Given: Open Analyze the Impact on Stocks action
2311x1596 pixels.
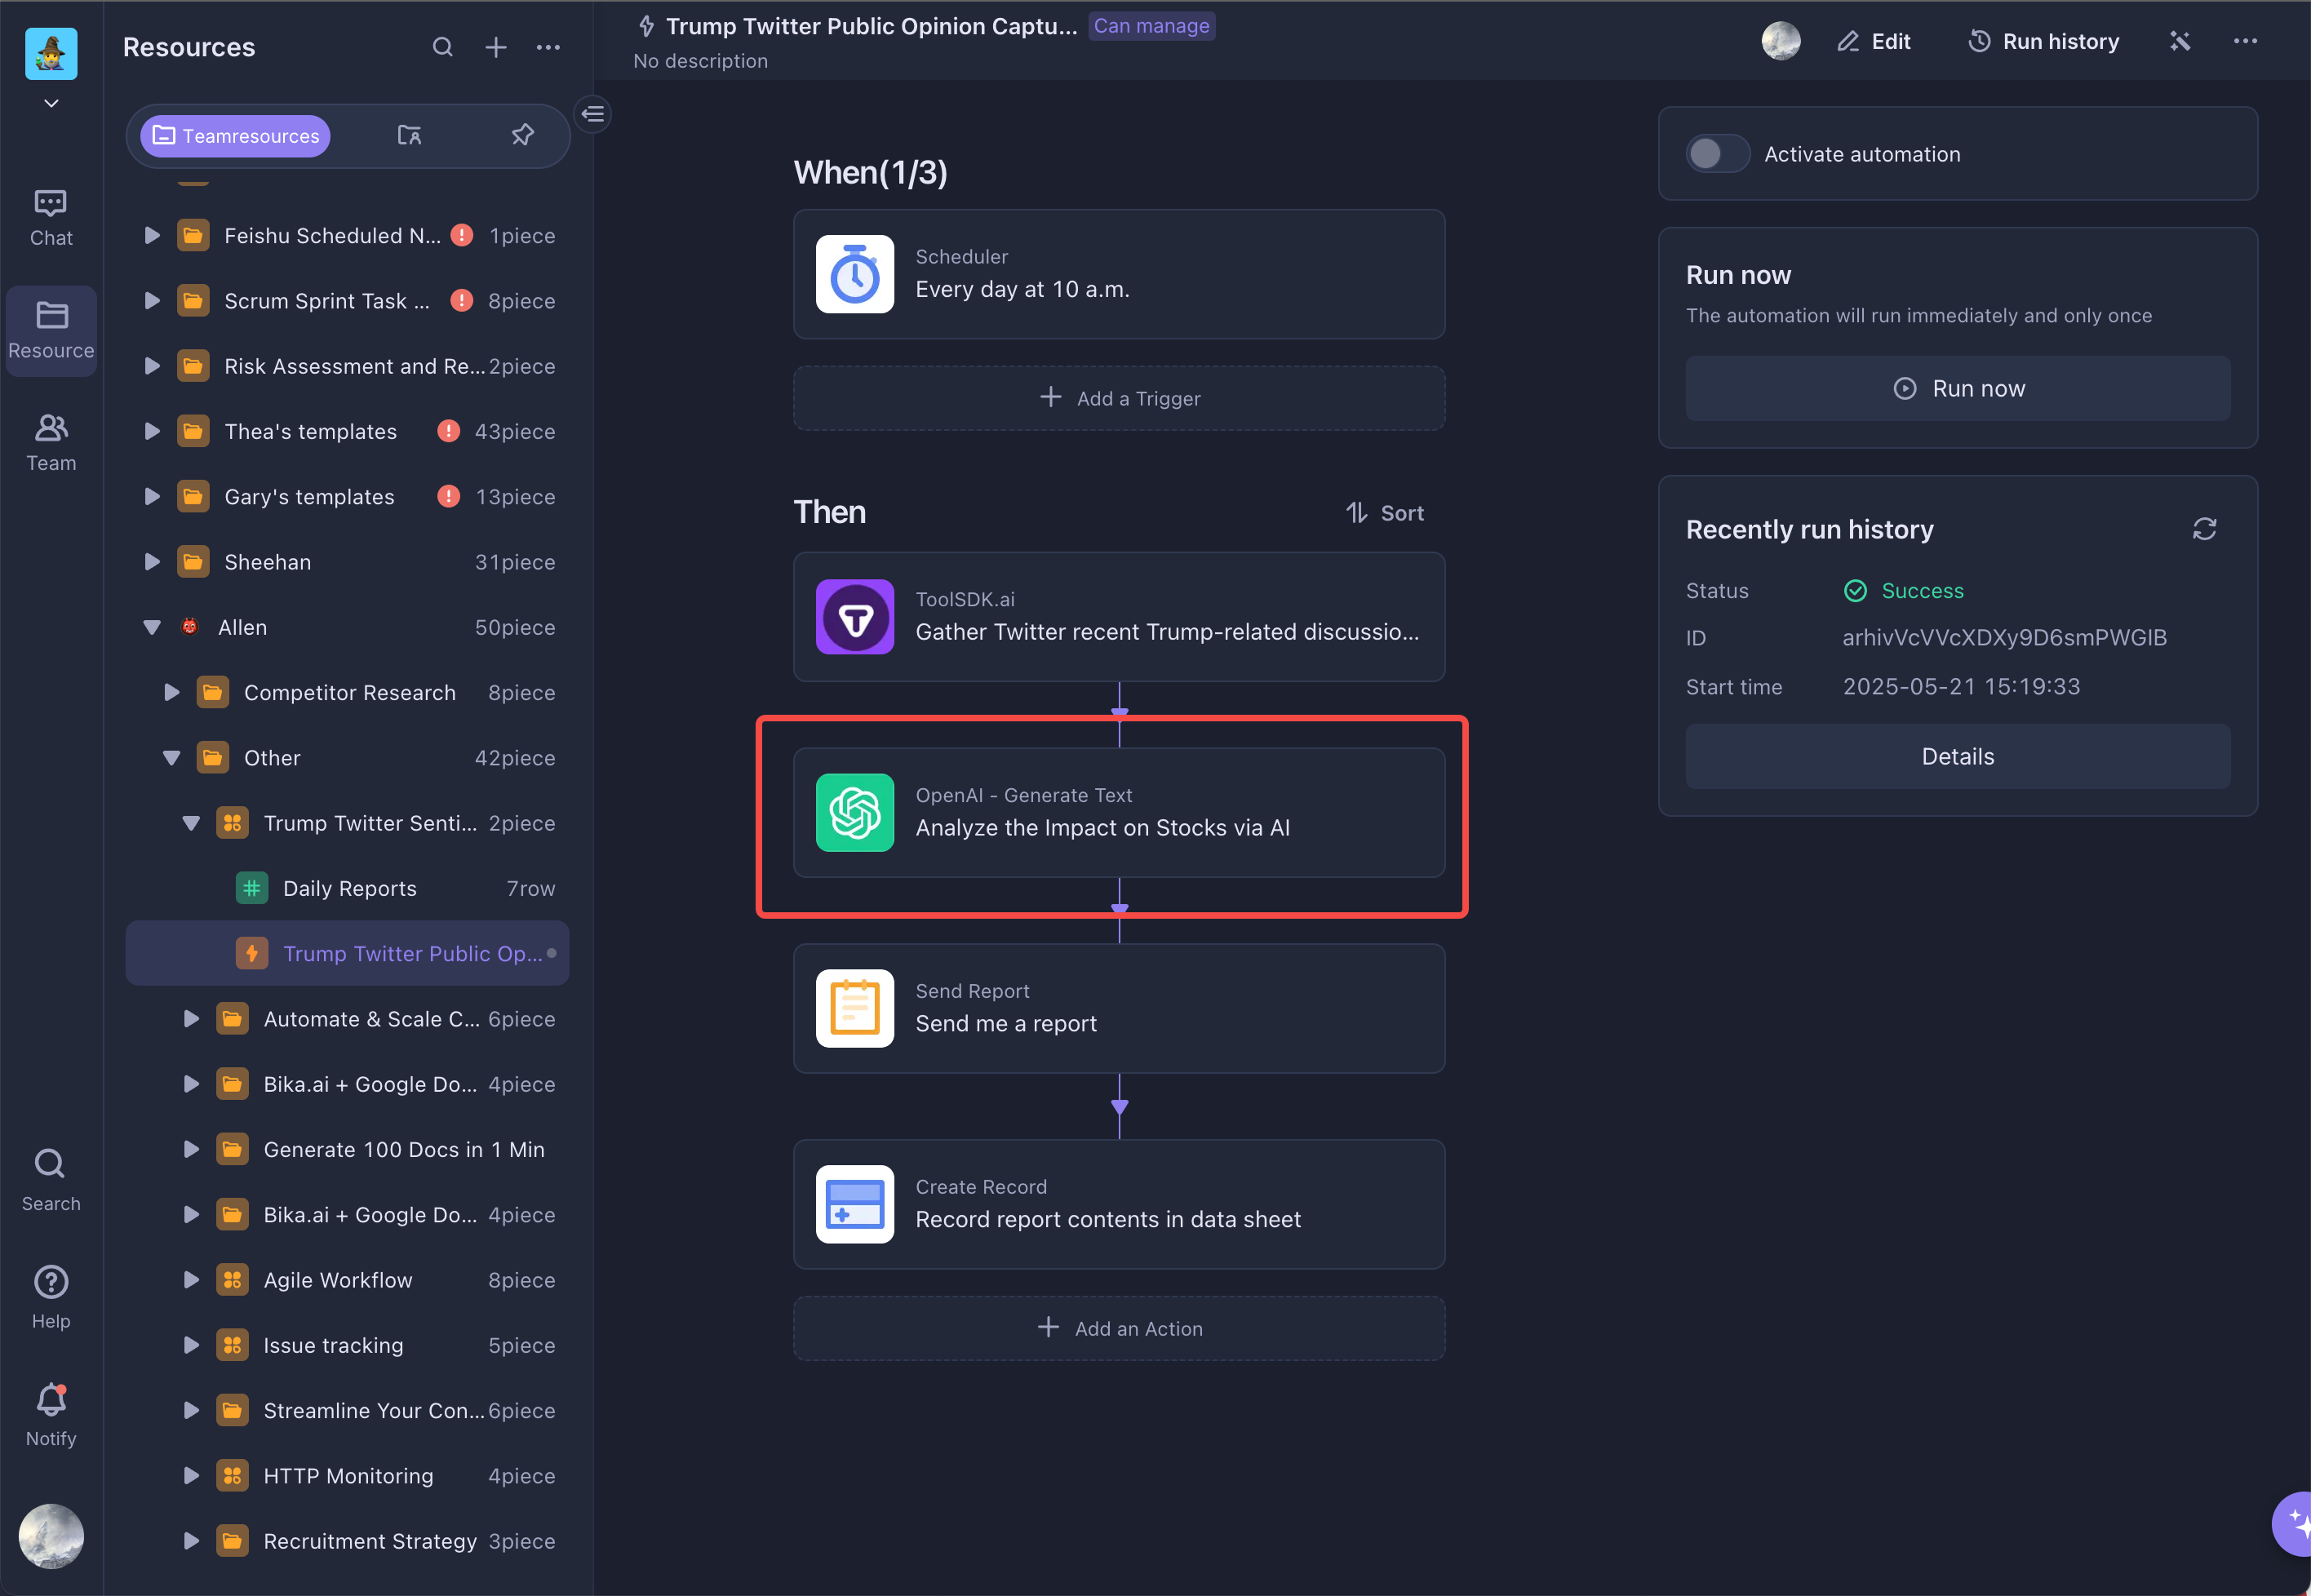Looking at the screenshot, I should click(1118, 812).
